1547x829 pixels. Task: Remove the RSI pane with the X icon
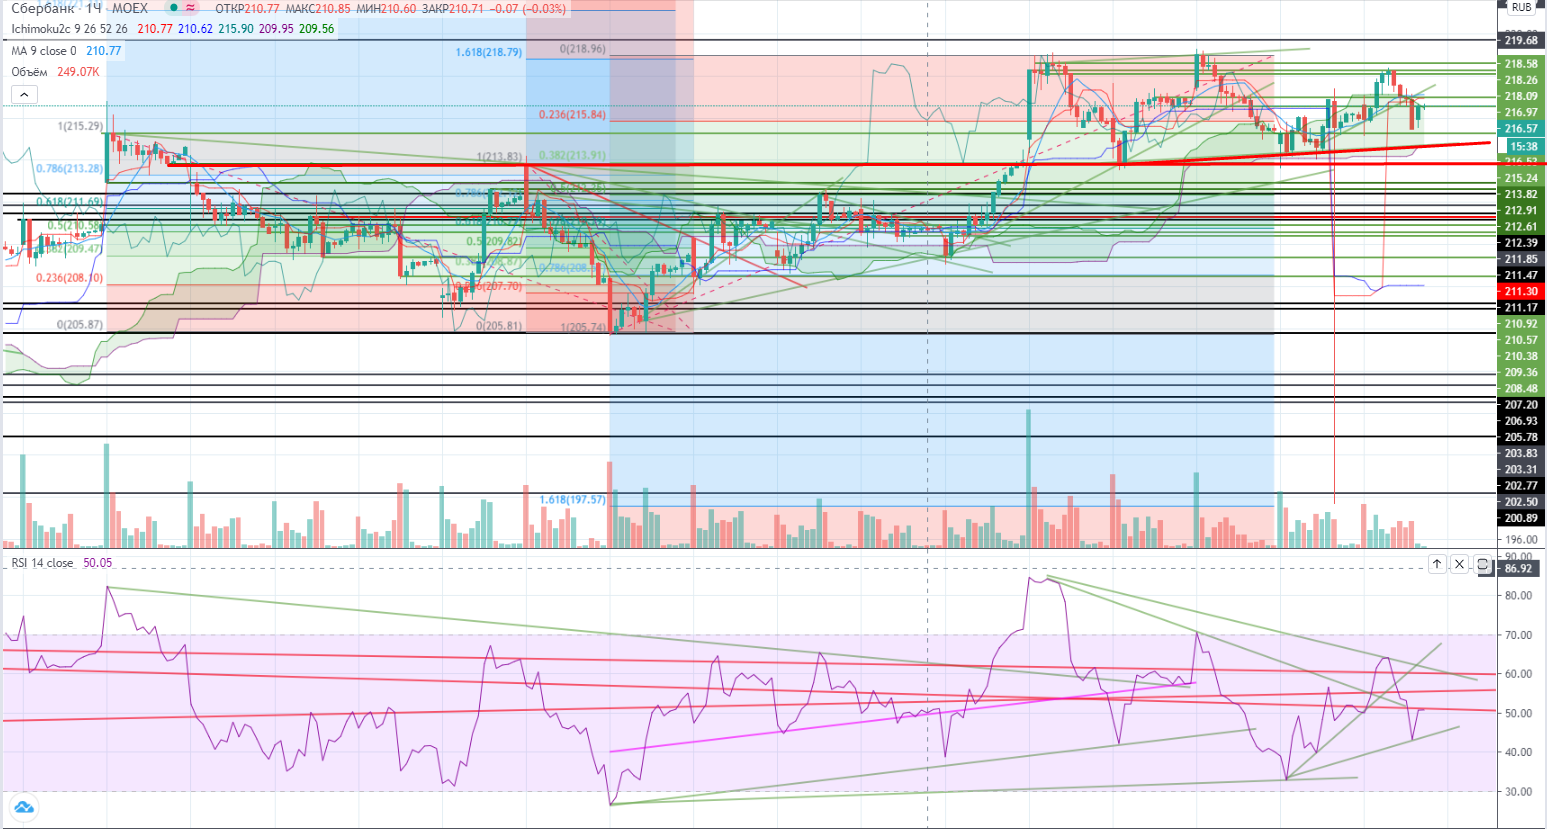click(1459, 565)
